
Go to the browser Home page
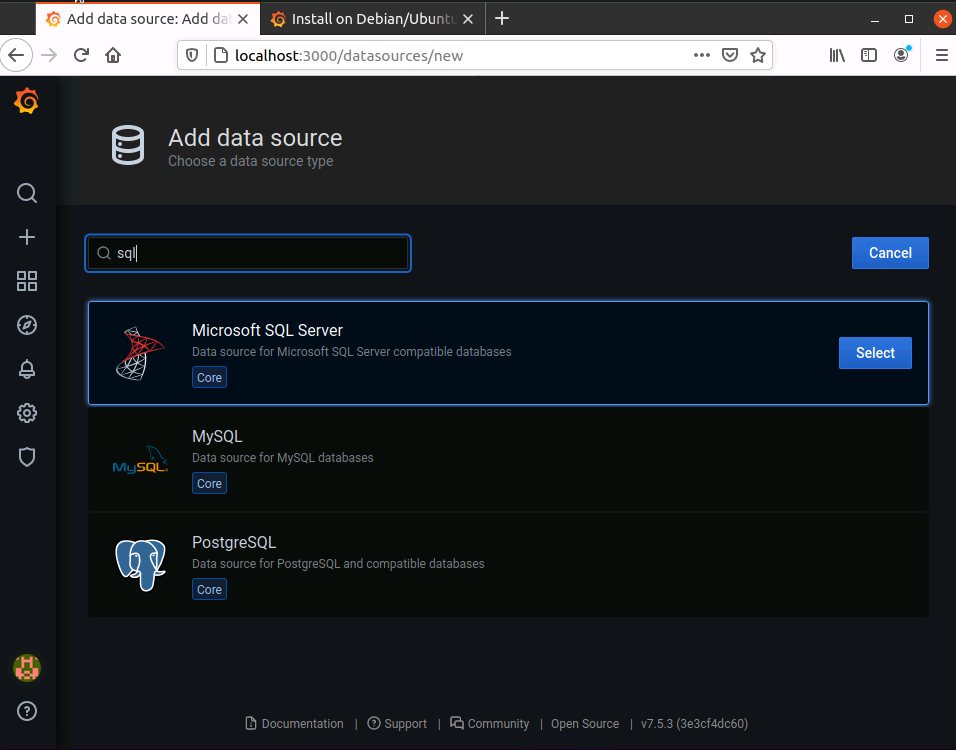point(113,55)
